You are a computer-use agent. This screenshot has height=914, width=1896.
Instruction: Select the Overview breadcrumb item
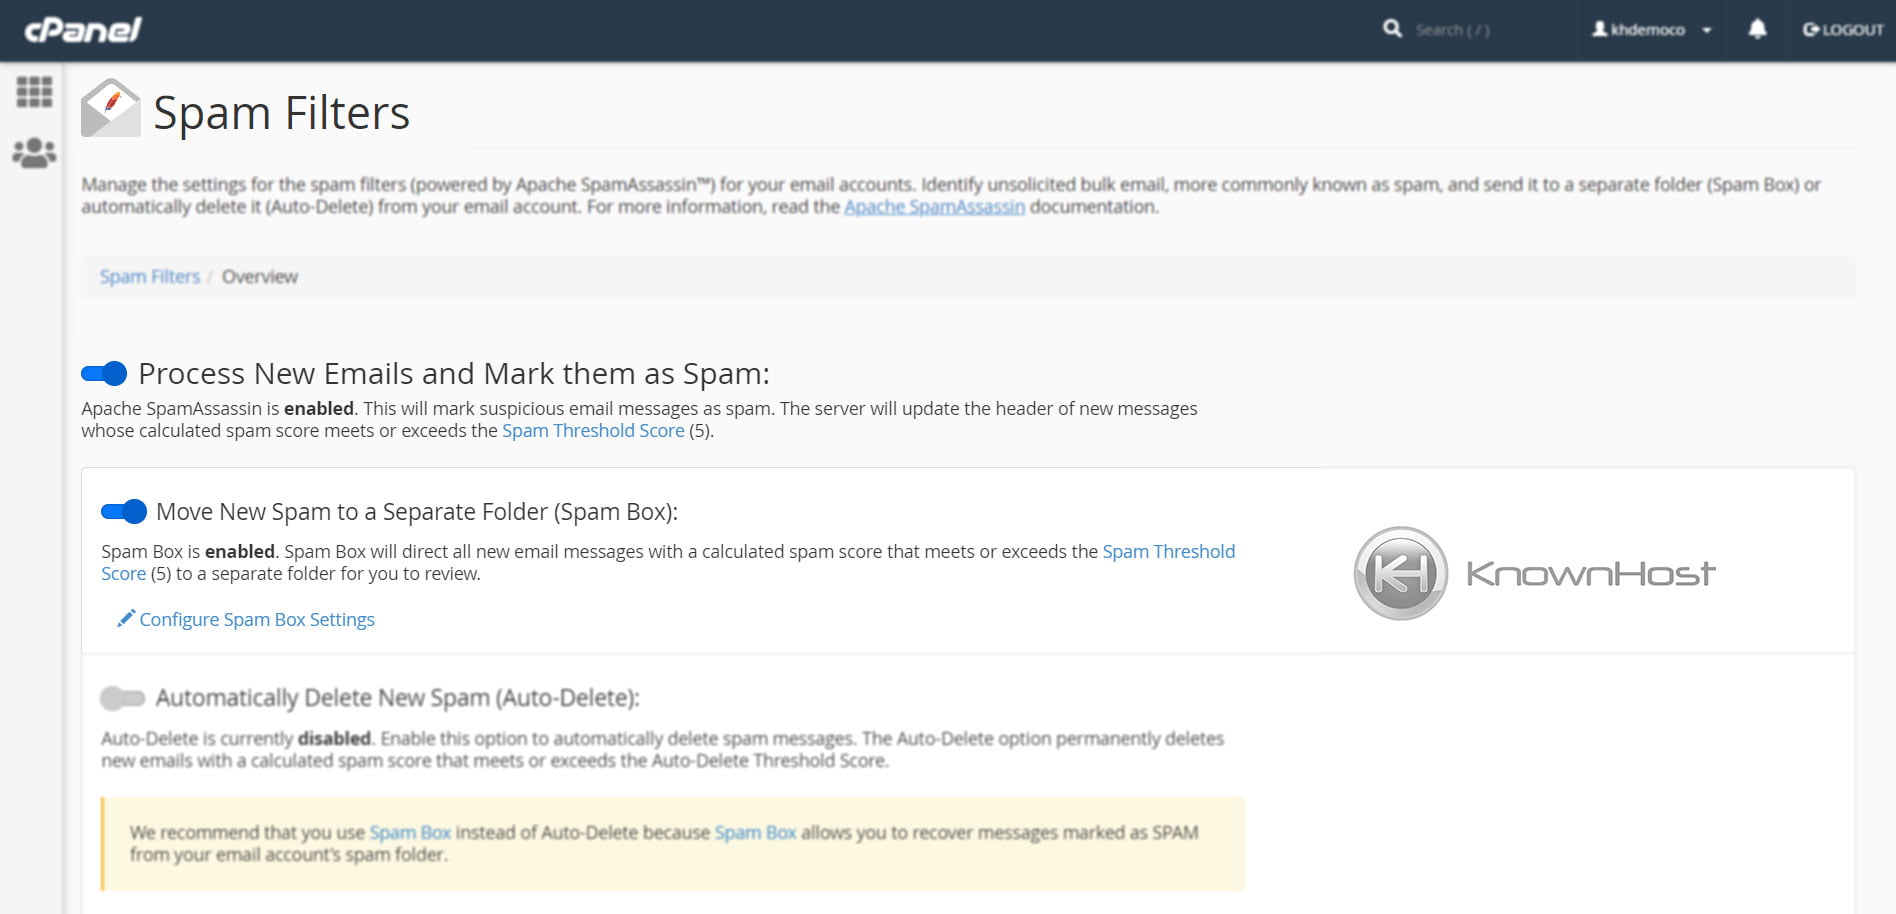[x=260, y=277]
